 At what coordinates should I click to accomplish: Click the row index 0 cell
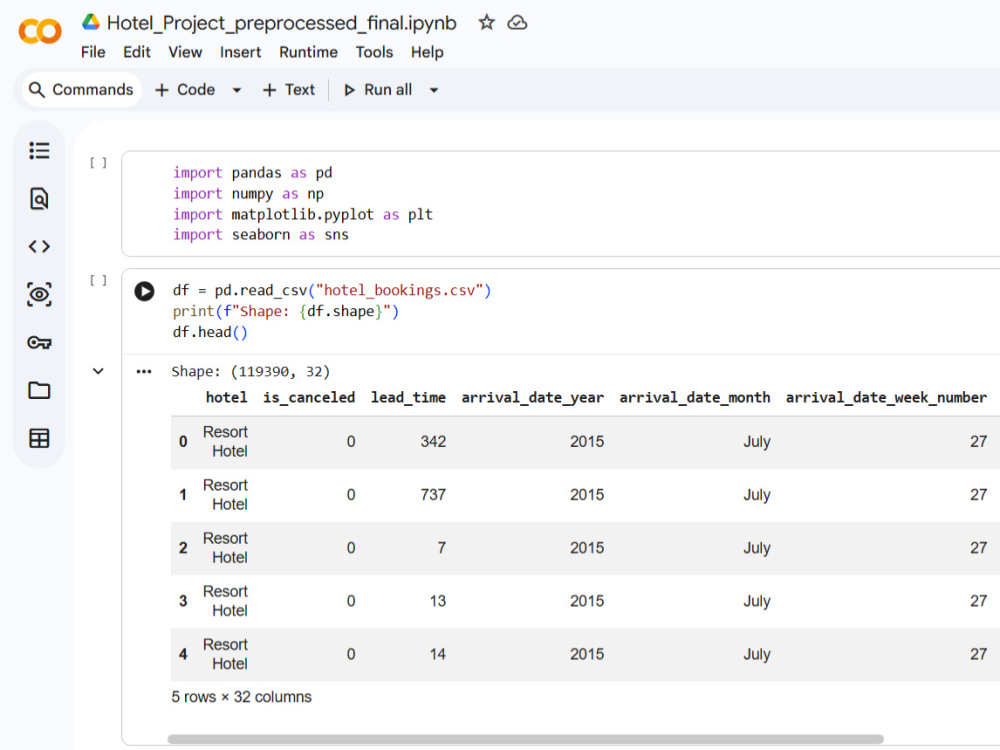pos(183,442)
